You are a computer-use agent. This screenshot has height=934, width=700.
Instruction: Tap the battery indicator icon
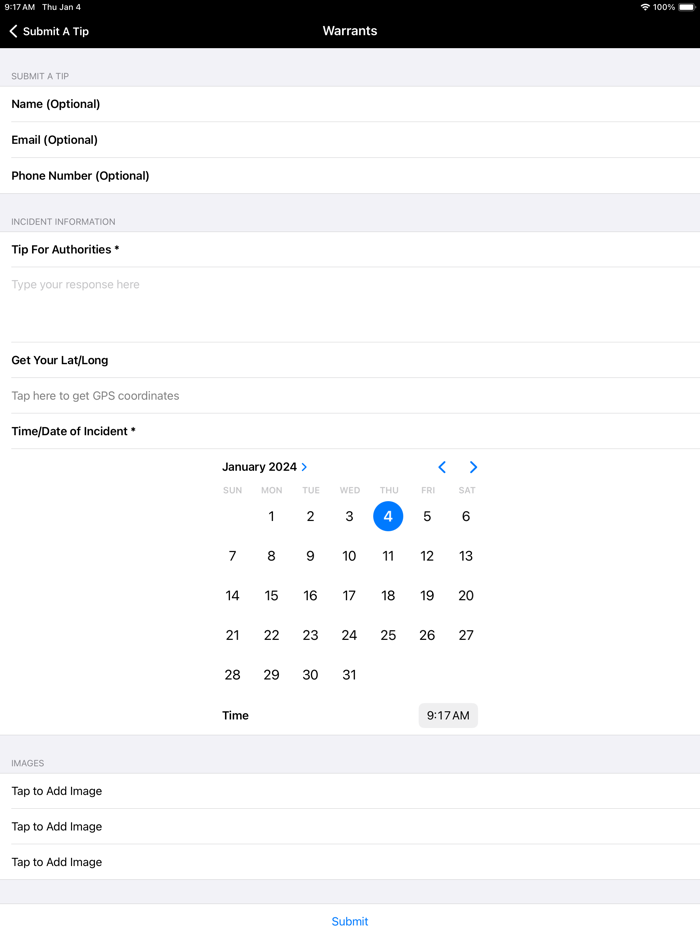coord(686,7)
